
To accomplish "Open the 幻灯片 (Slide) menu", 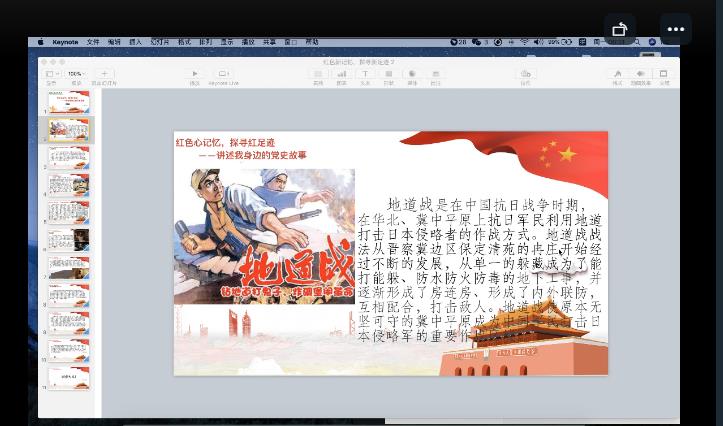I will (160, 42).
